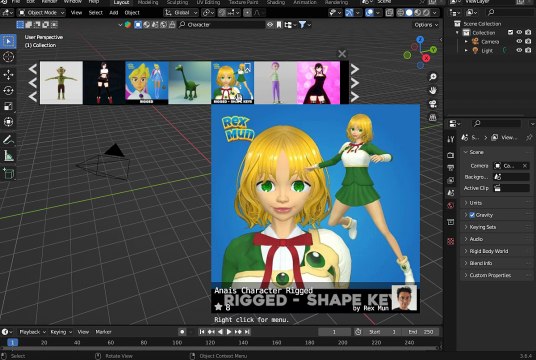Select the Add Cube tool
Image resolution: width=536 pixels, height=360 pixels.
pyautogui.click(x=8, y=173)
